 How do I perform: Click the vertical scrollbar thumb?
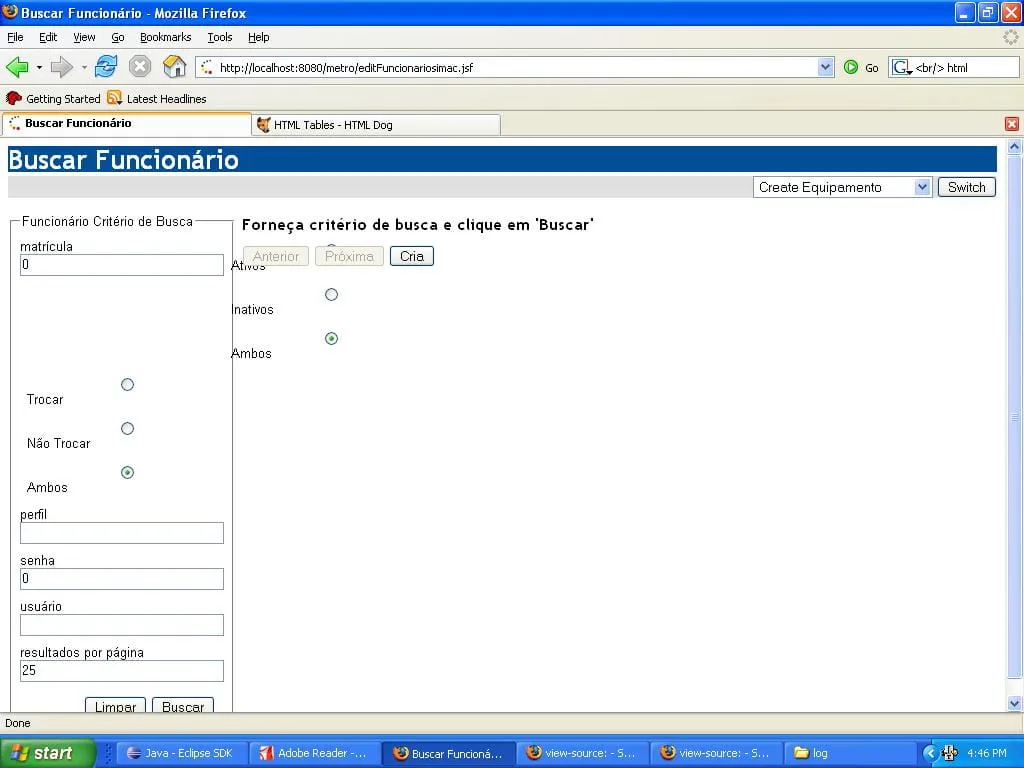pos(1014,417)
